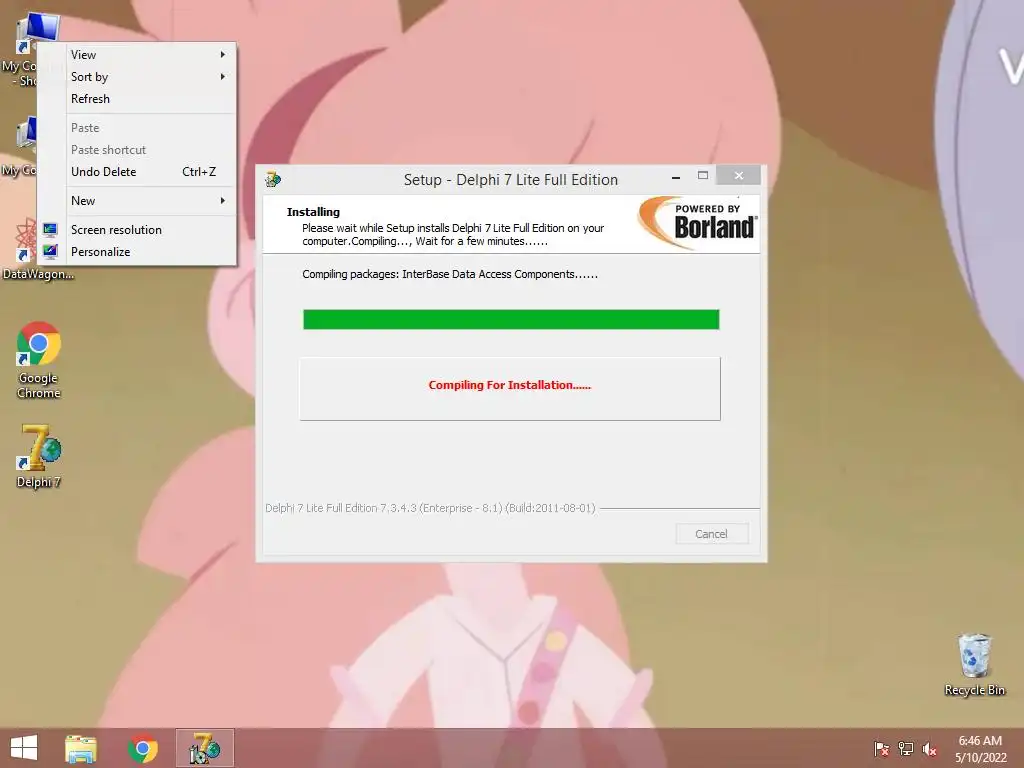
Task: Click the Borland logo in the setup header
Action: 697,223
